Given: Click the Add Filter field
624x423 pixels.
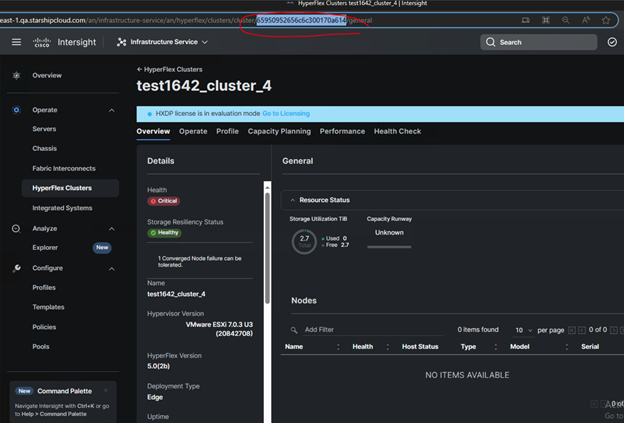Looking at the screenshot, I should pyautogui.click(x=373, y=329).
